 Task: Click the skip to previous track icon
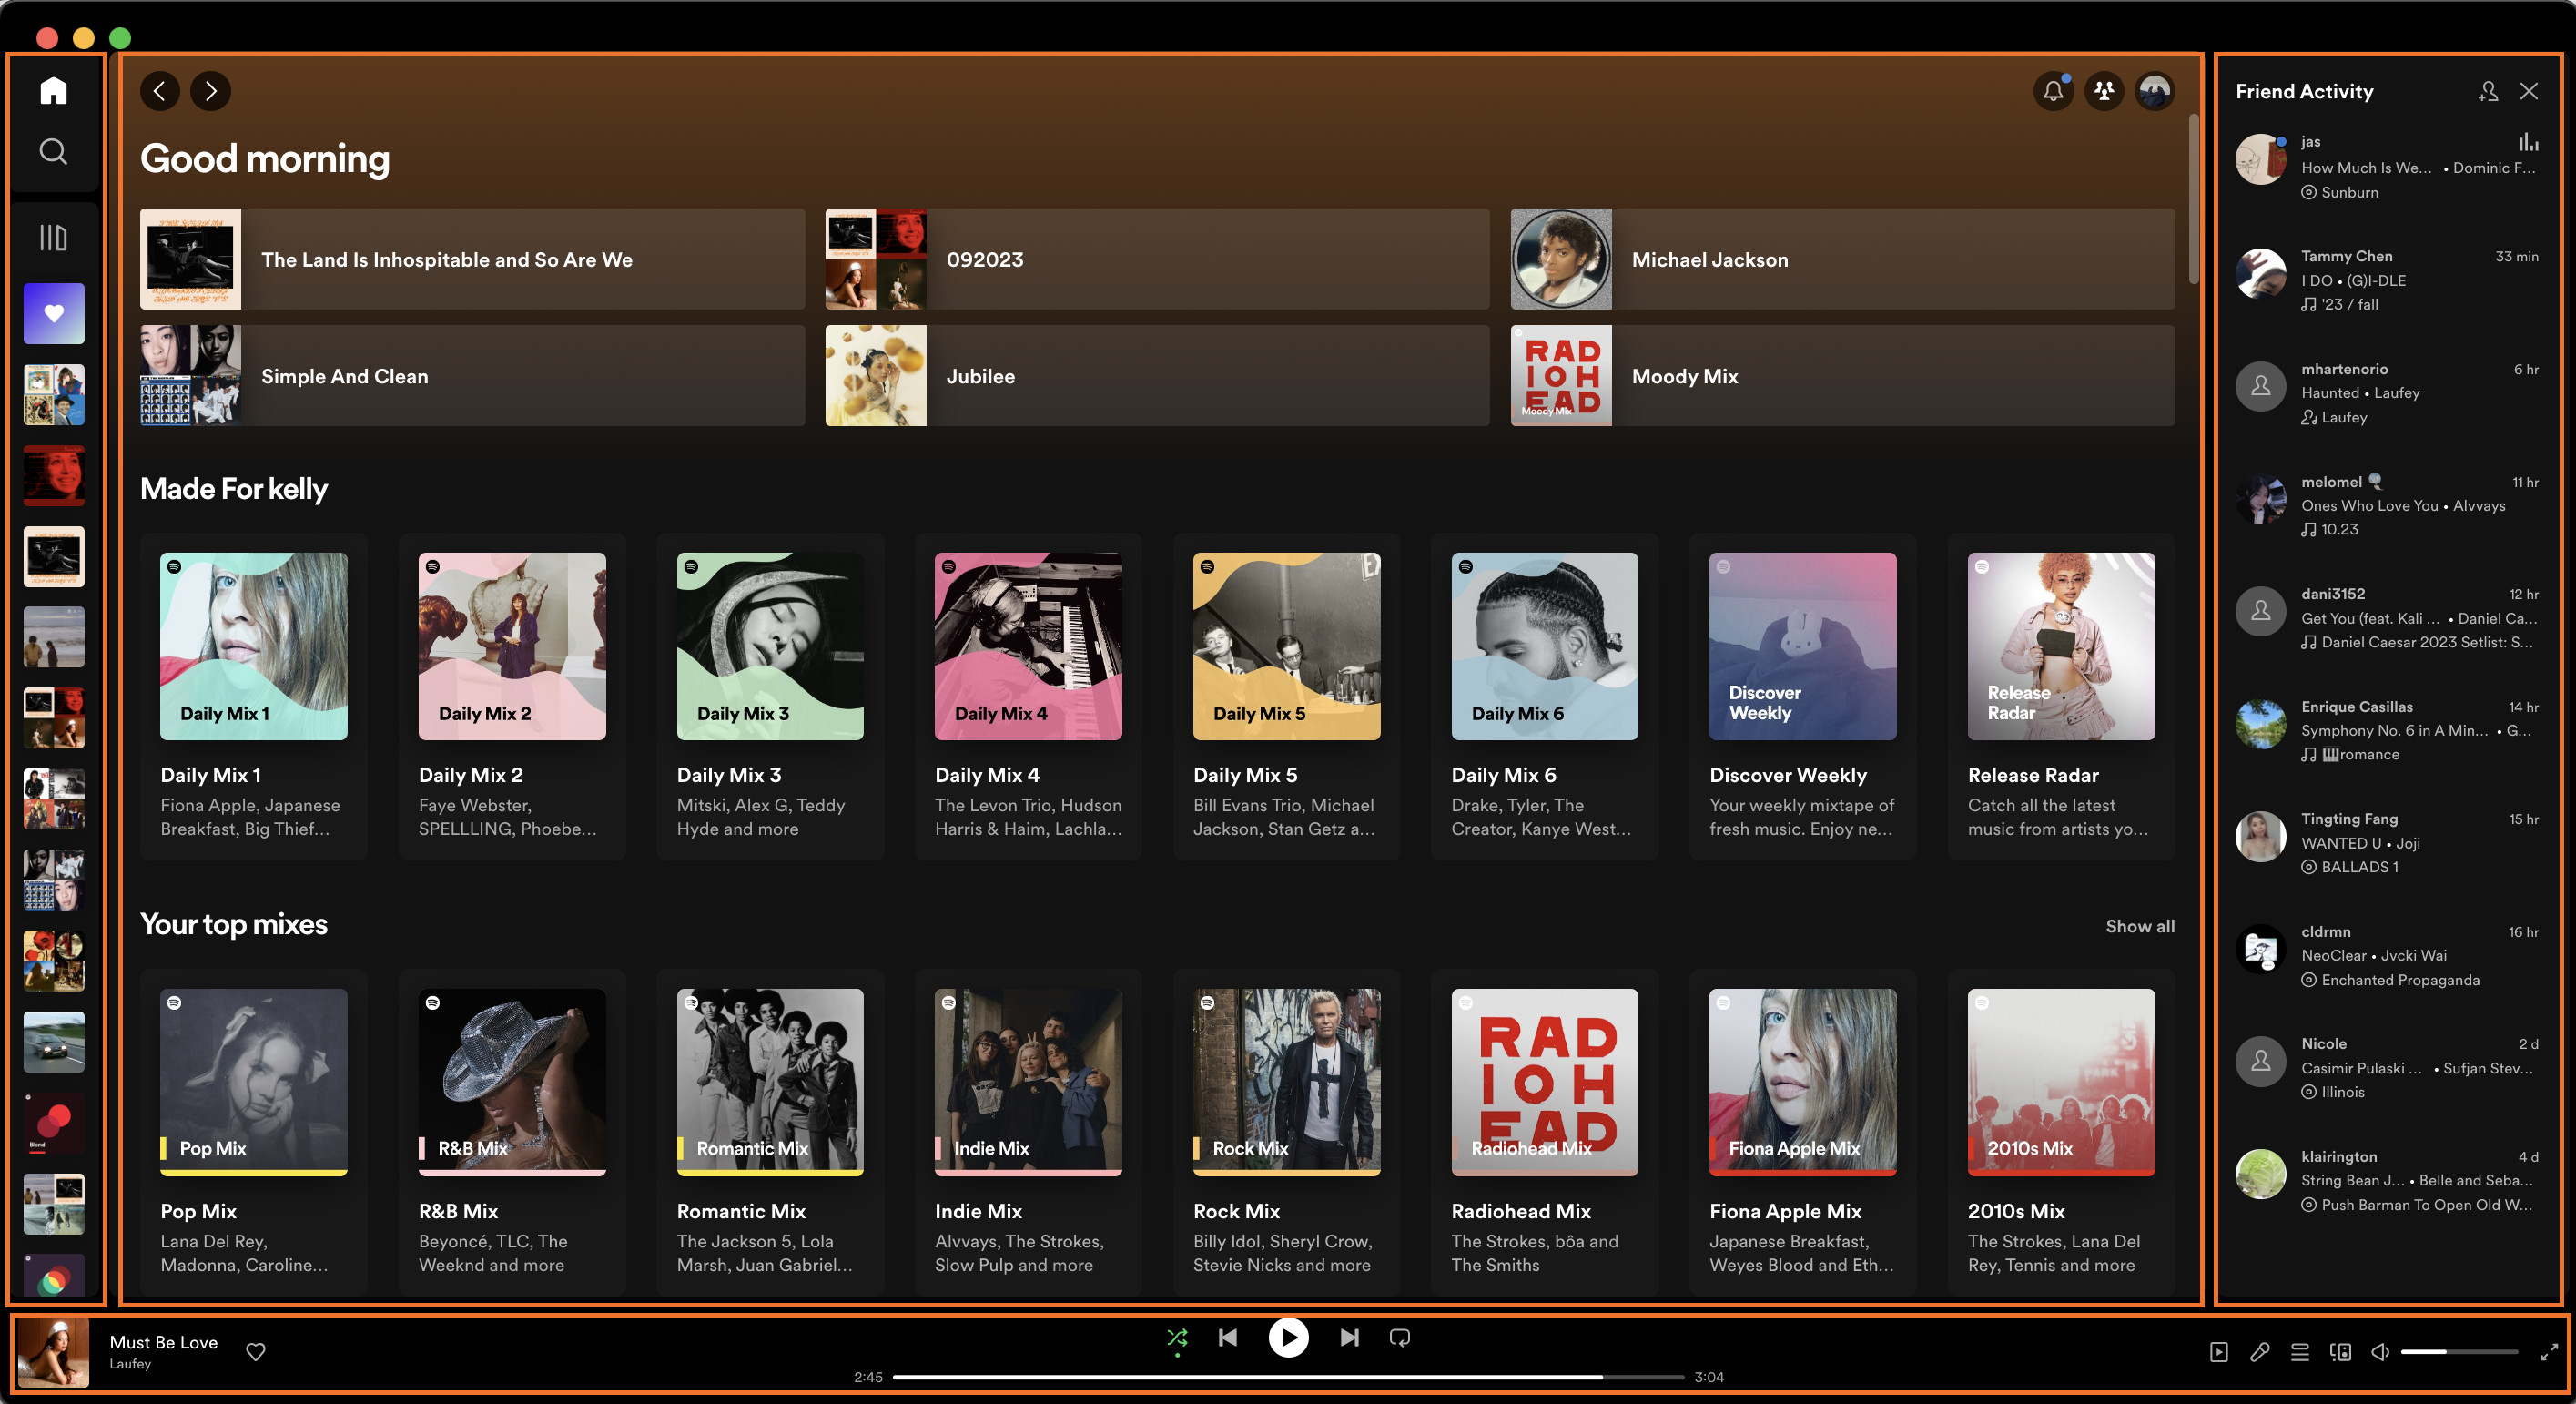[x=1229, y=1337]
